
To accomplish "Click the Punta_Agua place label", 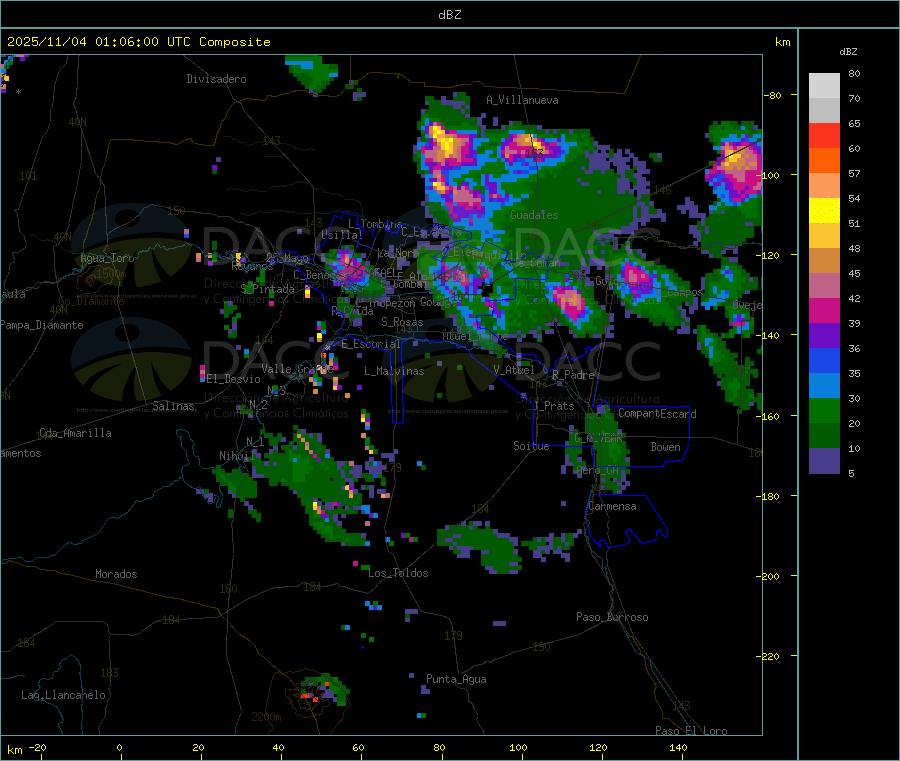I will point(456,680).
